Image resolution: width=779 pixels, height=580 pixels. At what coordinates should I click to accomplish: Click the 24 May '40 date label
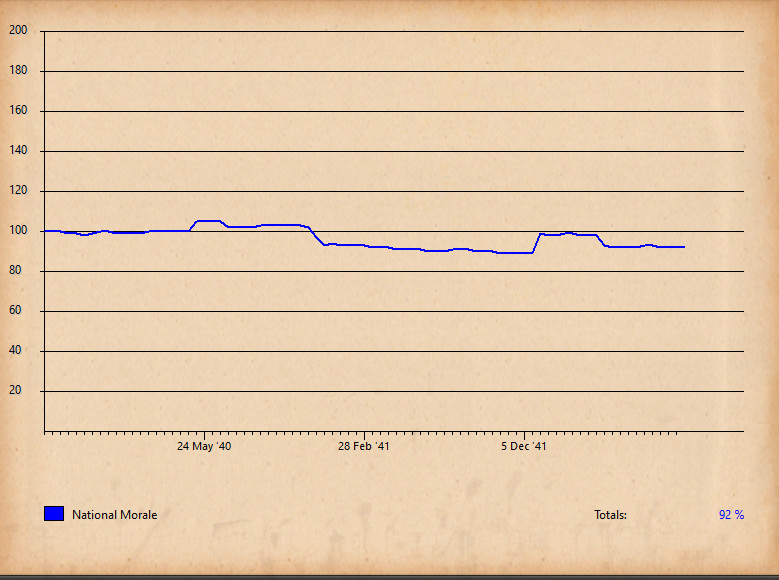(x=204, y=446)
